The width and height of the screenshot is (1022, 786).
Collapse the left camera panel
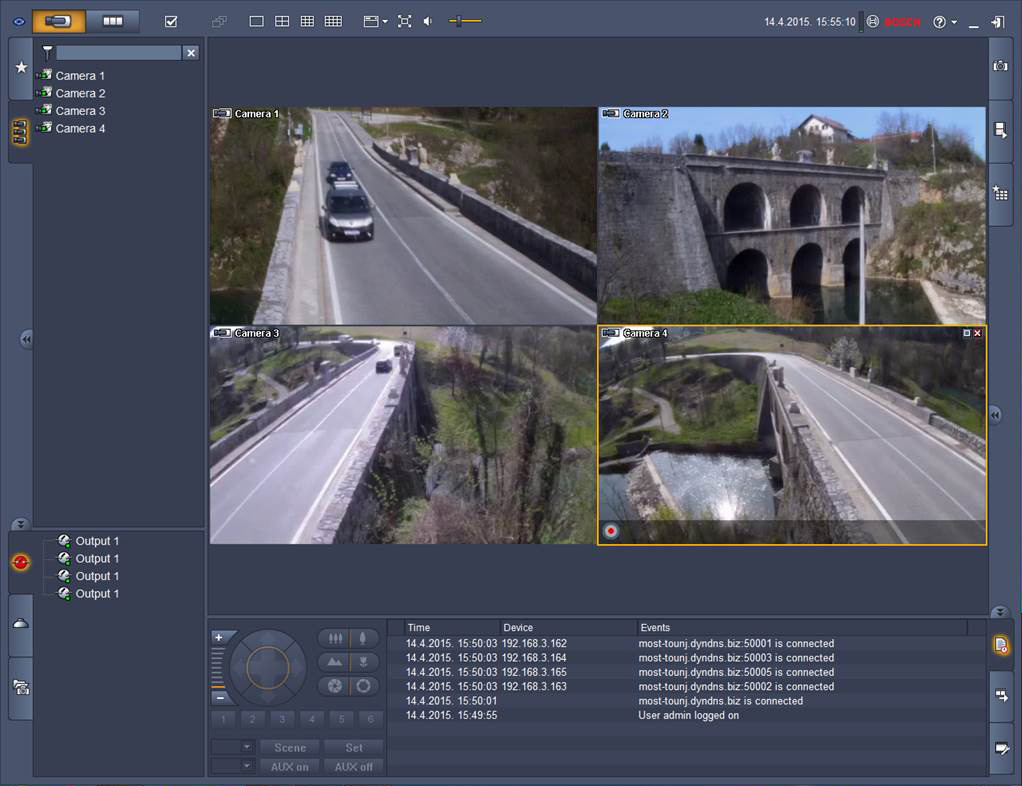[x=26, y=340]
